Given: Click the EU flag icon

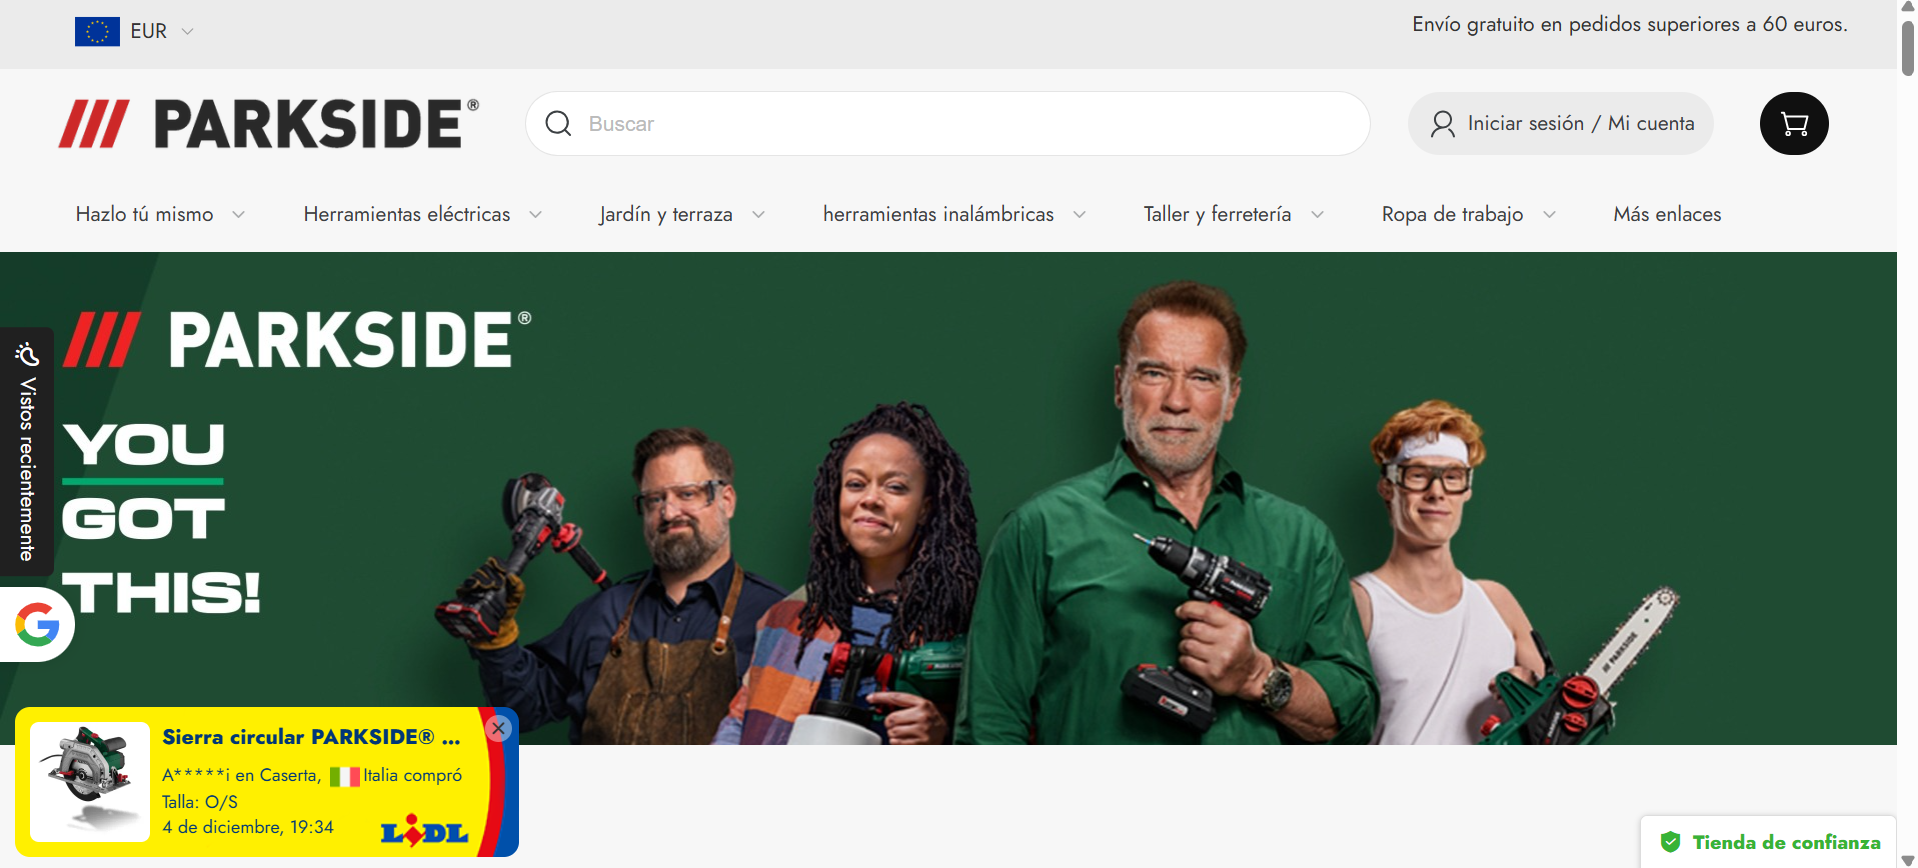Looking at the screenshot, I should point(97,32).
